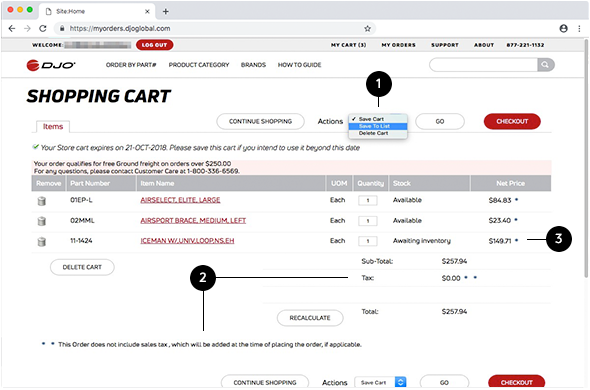The image size is (590, 390).
Task: Click the RECALCULATE button
Action: pos(310,318)
